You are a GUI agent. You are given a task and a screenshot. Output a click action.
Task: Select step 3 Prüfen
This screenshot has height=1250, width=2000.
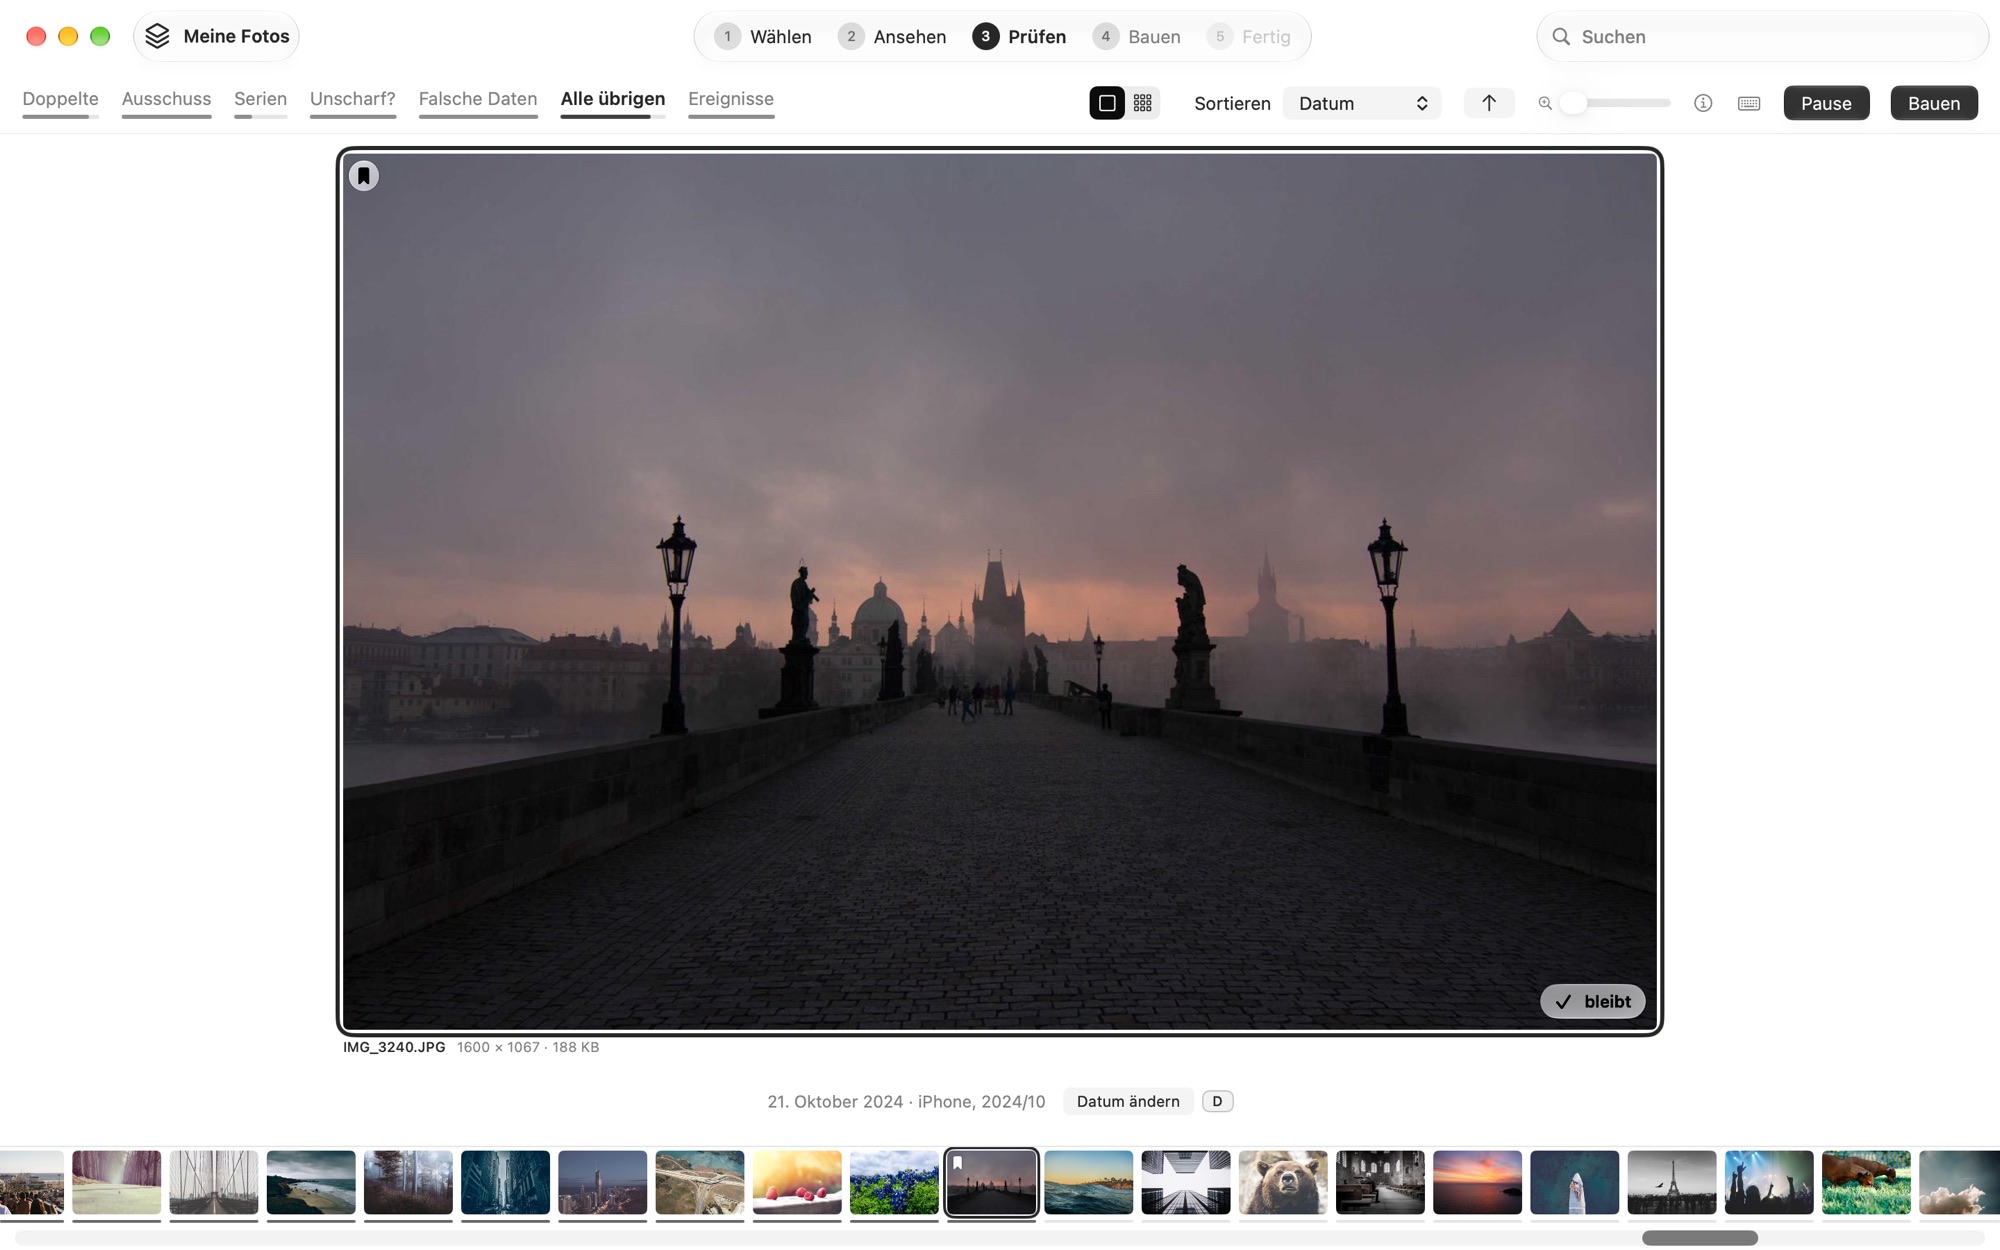1020,37
